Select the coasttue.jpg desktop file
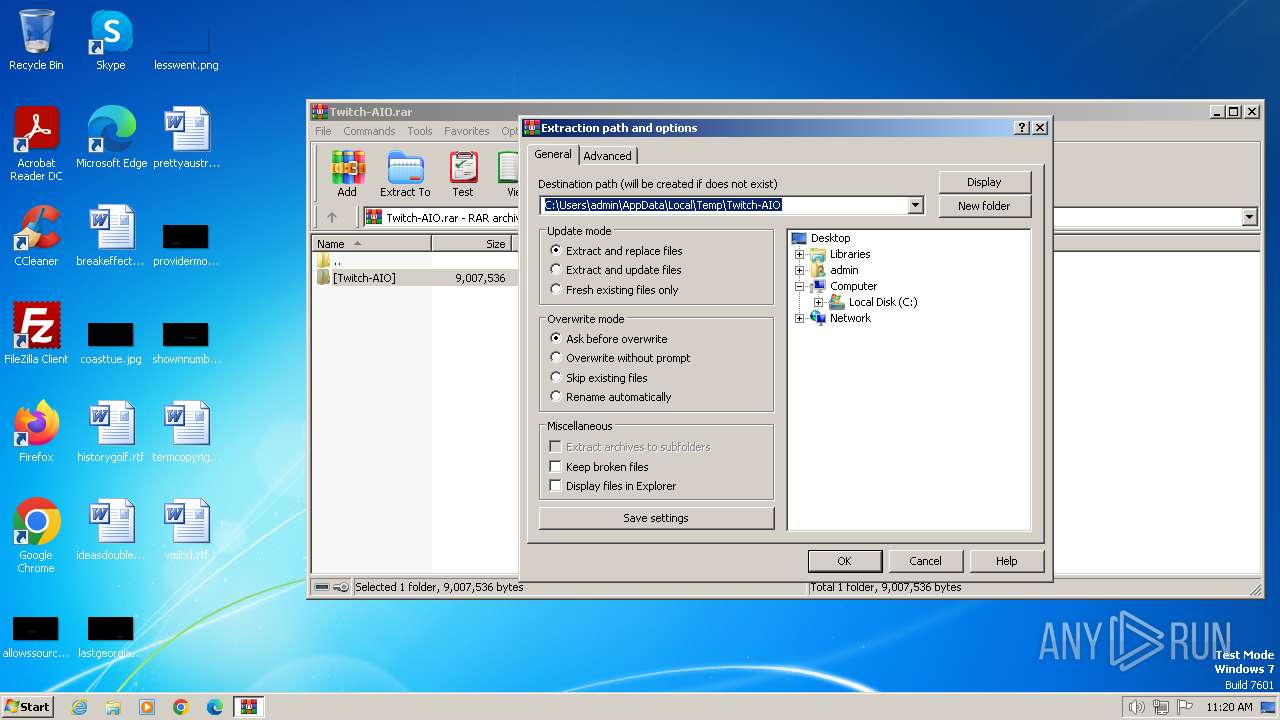 111,342
